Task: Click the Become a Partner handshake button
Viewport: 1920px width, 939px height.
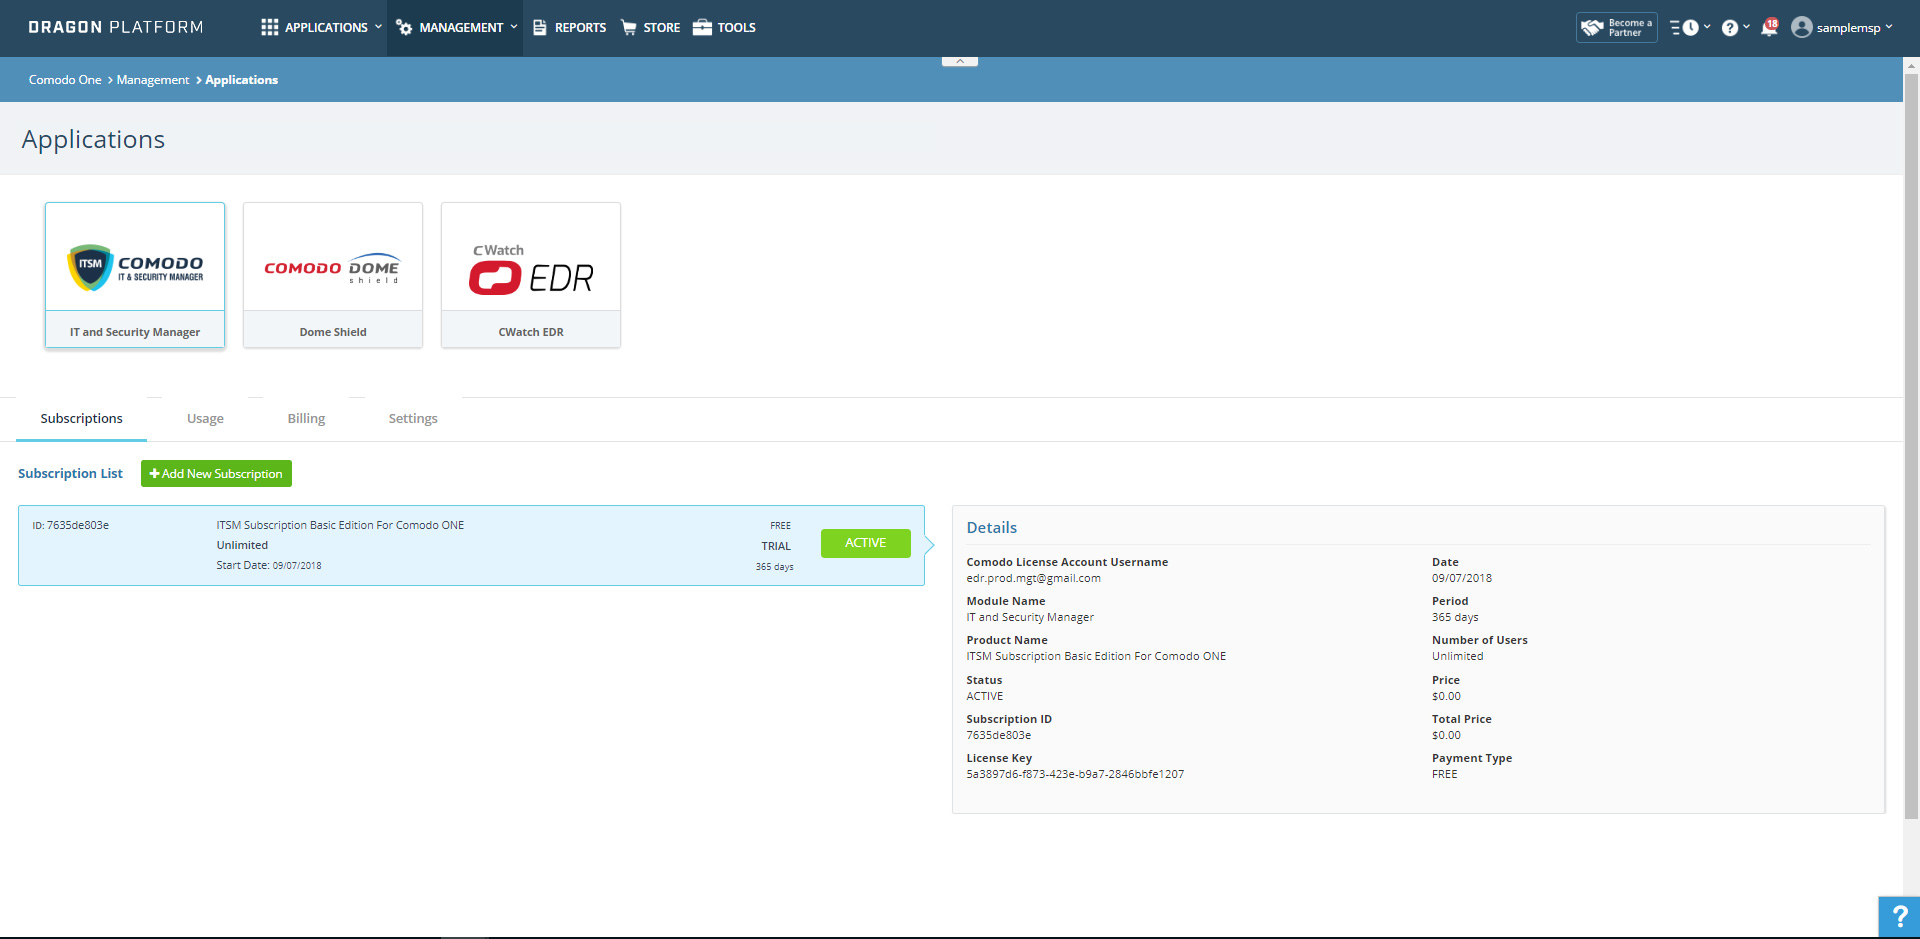Action: 1616,27
